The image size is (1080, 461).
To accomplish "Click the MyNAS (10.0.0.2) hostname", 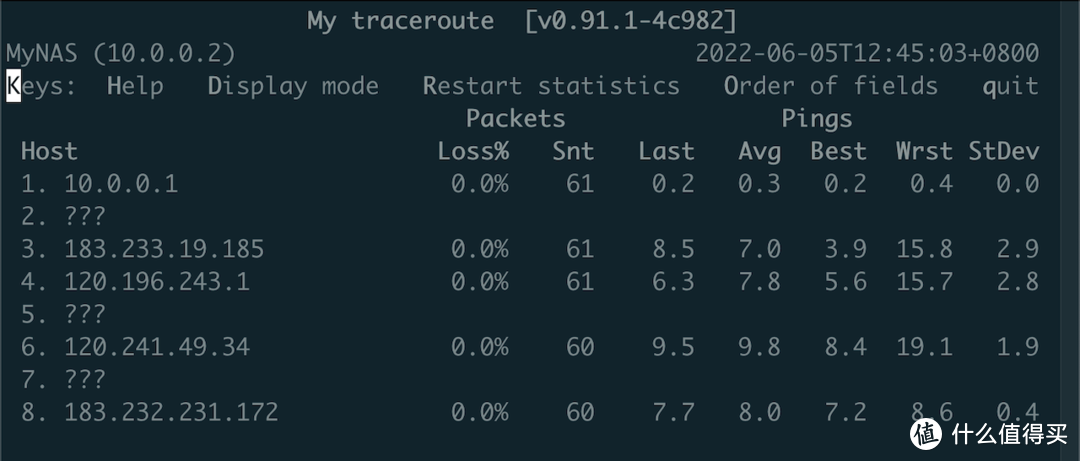I will click(121, 53).
